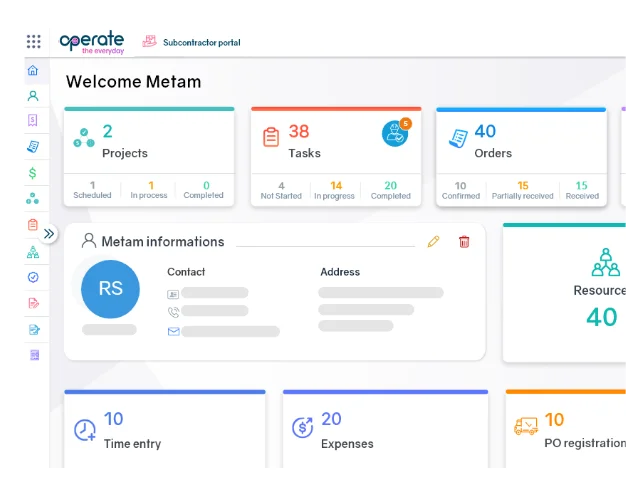The width and height of the screenshot is (626, 492).
Task: Click the Tasks notification badge icon
Action: coord(395,134)
